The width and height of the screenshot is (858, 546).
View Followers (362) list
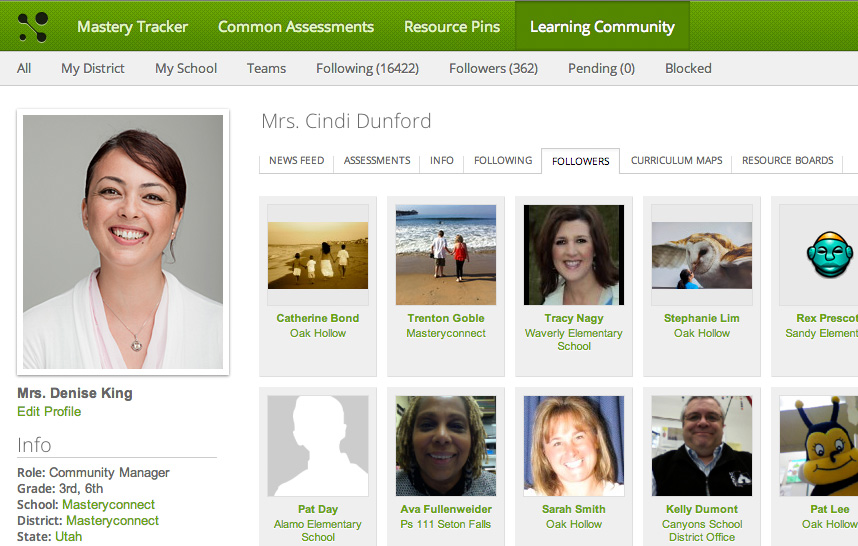pyautogui.click(x=494, y=68)
